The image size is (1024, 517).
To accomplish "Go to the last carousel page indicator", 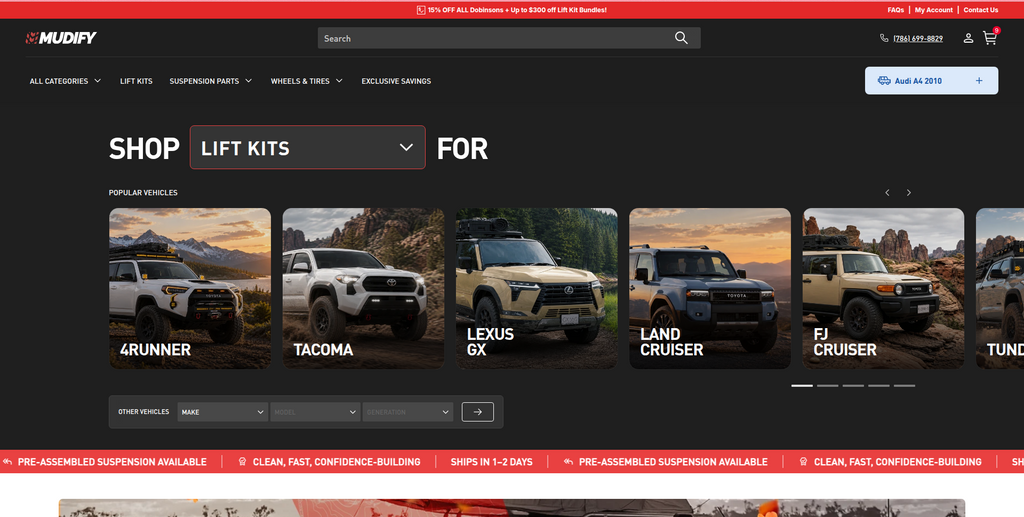I will click(x=904, y=386).
